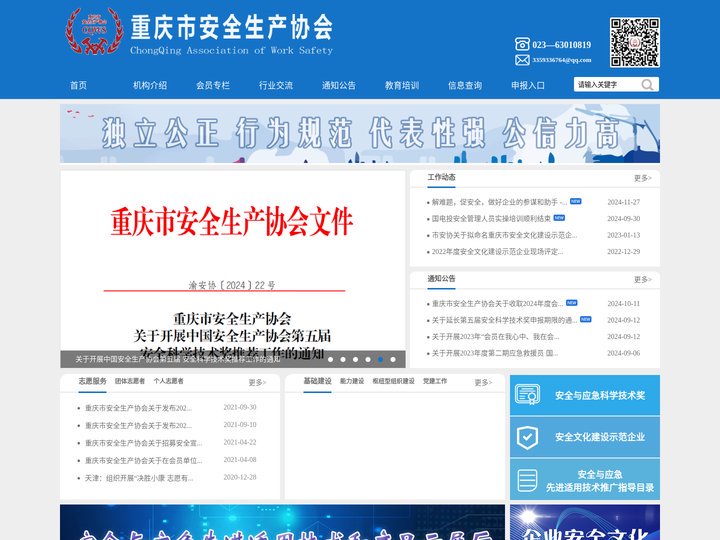Click the 独立公正 行为规范 banner image

pyautogui.click(x=360, y=134)
